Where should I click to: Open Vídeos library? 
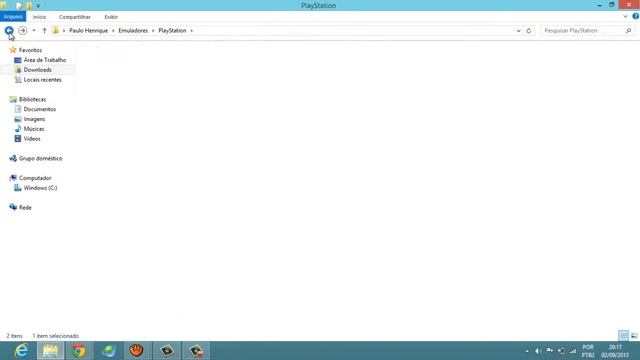[32, 138]
